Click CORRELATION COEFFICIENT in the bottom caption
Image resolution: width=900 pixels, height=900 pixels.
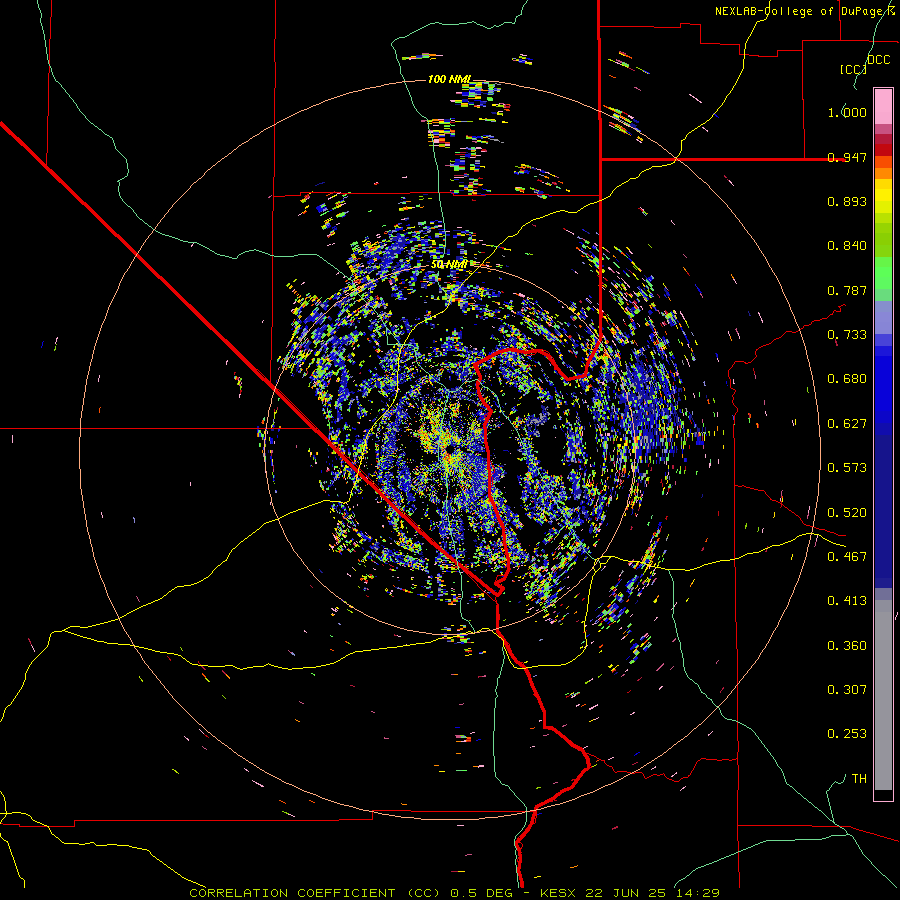coord(292,893)
